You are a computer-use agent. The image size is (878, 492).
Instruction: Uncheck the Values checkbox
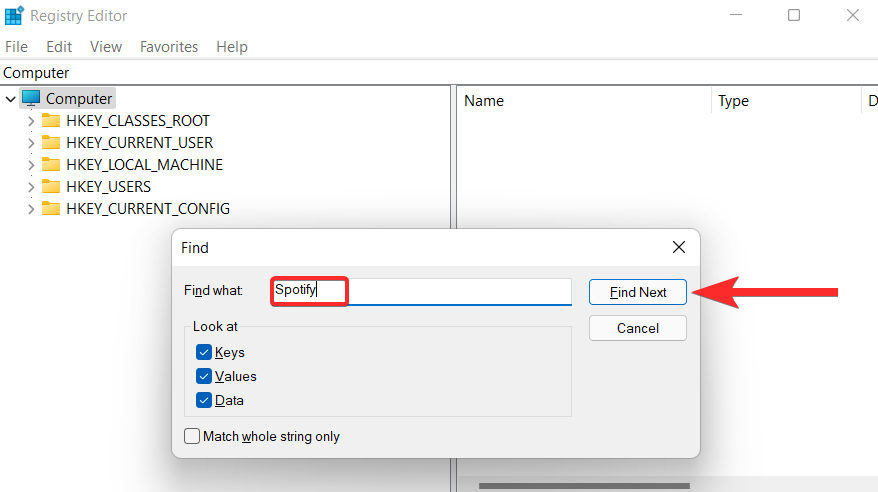(x=204, y=376)
